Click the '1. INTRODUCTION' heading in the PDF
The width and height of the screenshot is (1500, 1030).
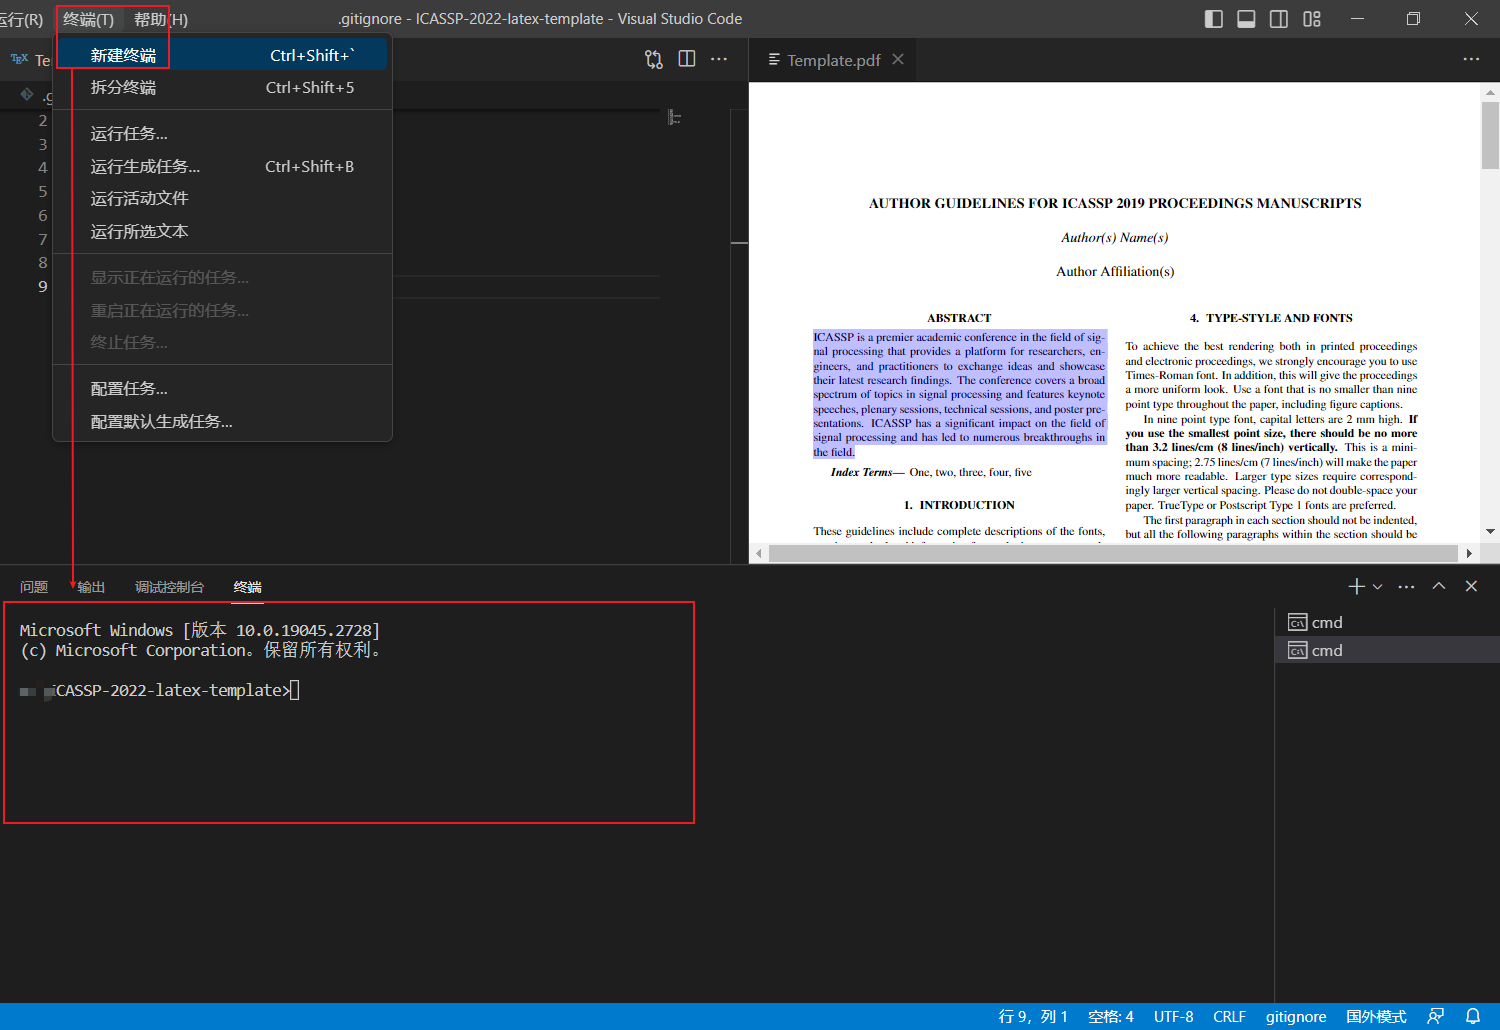pos(959,505)
